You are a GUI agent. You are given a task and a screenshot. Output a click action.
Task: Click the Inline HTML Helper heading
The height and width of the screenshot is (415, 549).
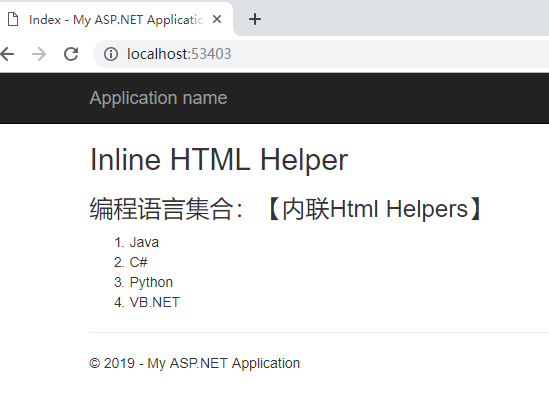tap(219, 160)
